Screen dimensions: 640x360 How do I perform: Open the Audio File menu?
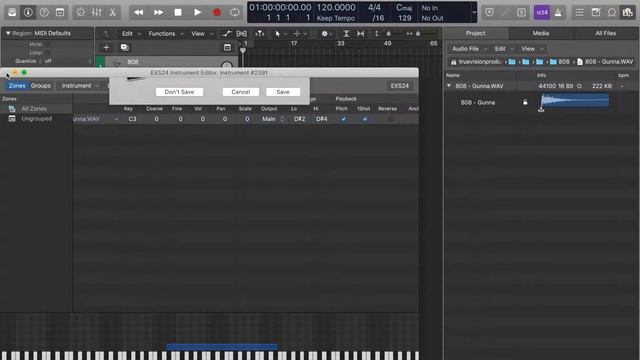pos(469,49)
